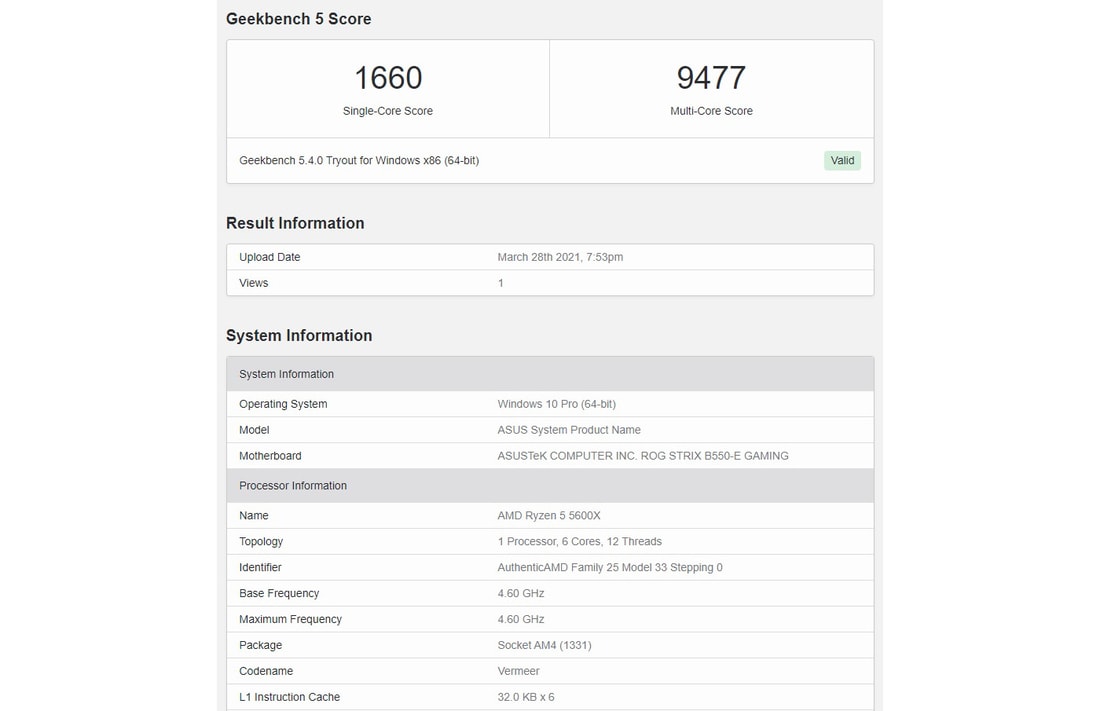Click the Topology value showing 6 Cores
This screenshot has width=1100, height=711.
pyautogui.click(x=579, y=542)
